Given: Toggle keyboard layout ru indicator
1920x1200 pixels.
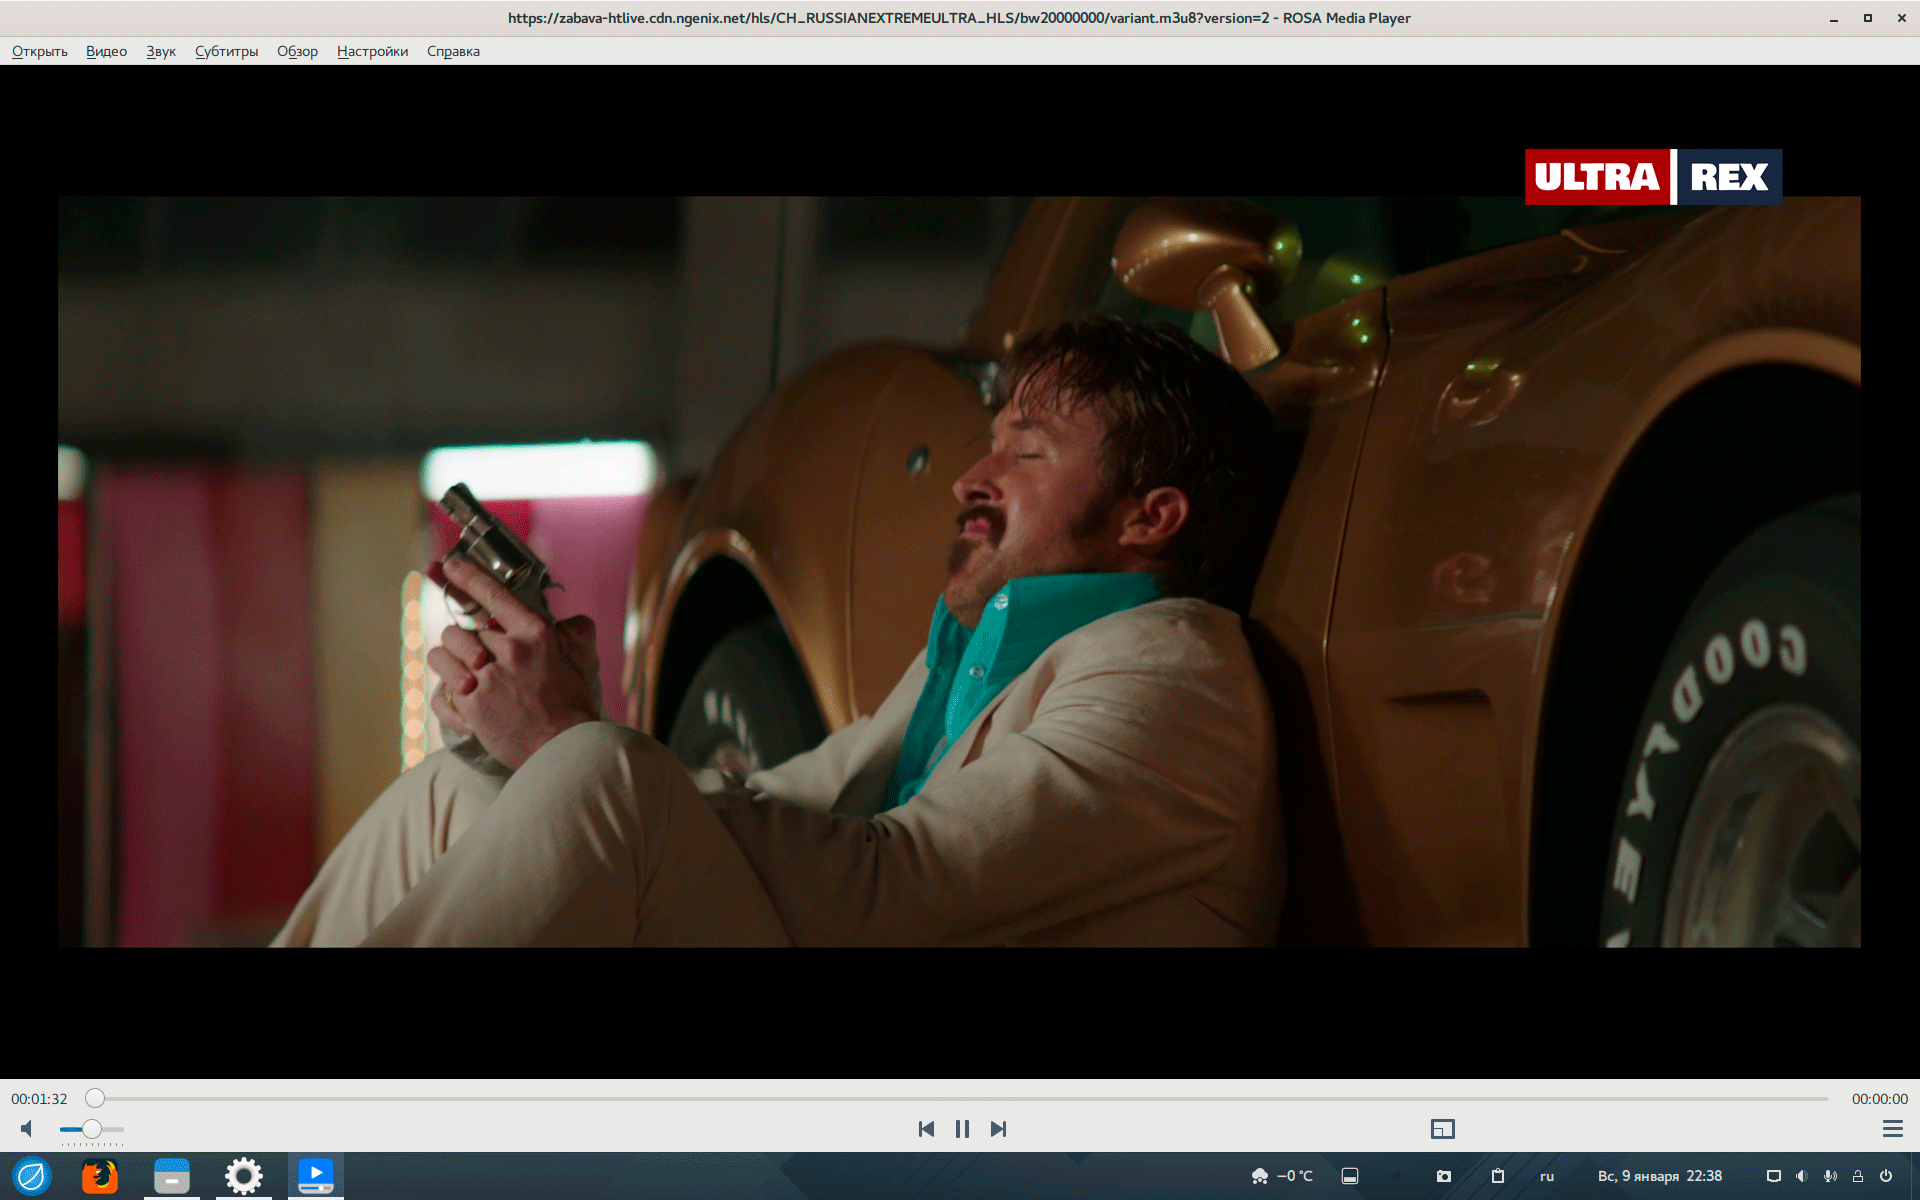Looking at the screenshot, I should 1546,1176.
